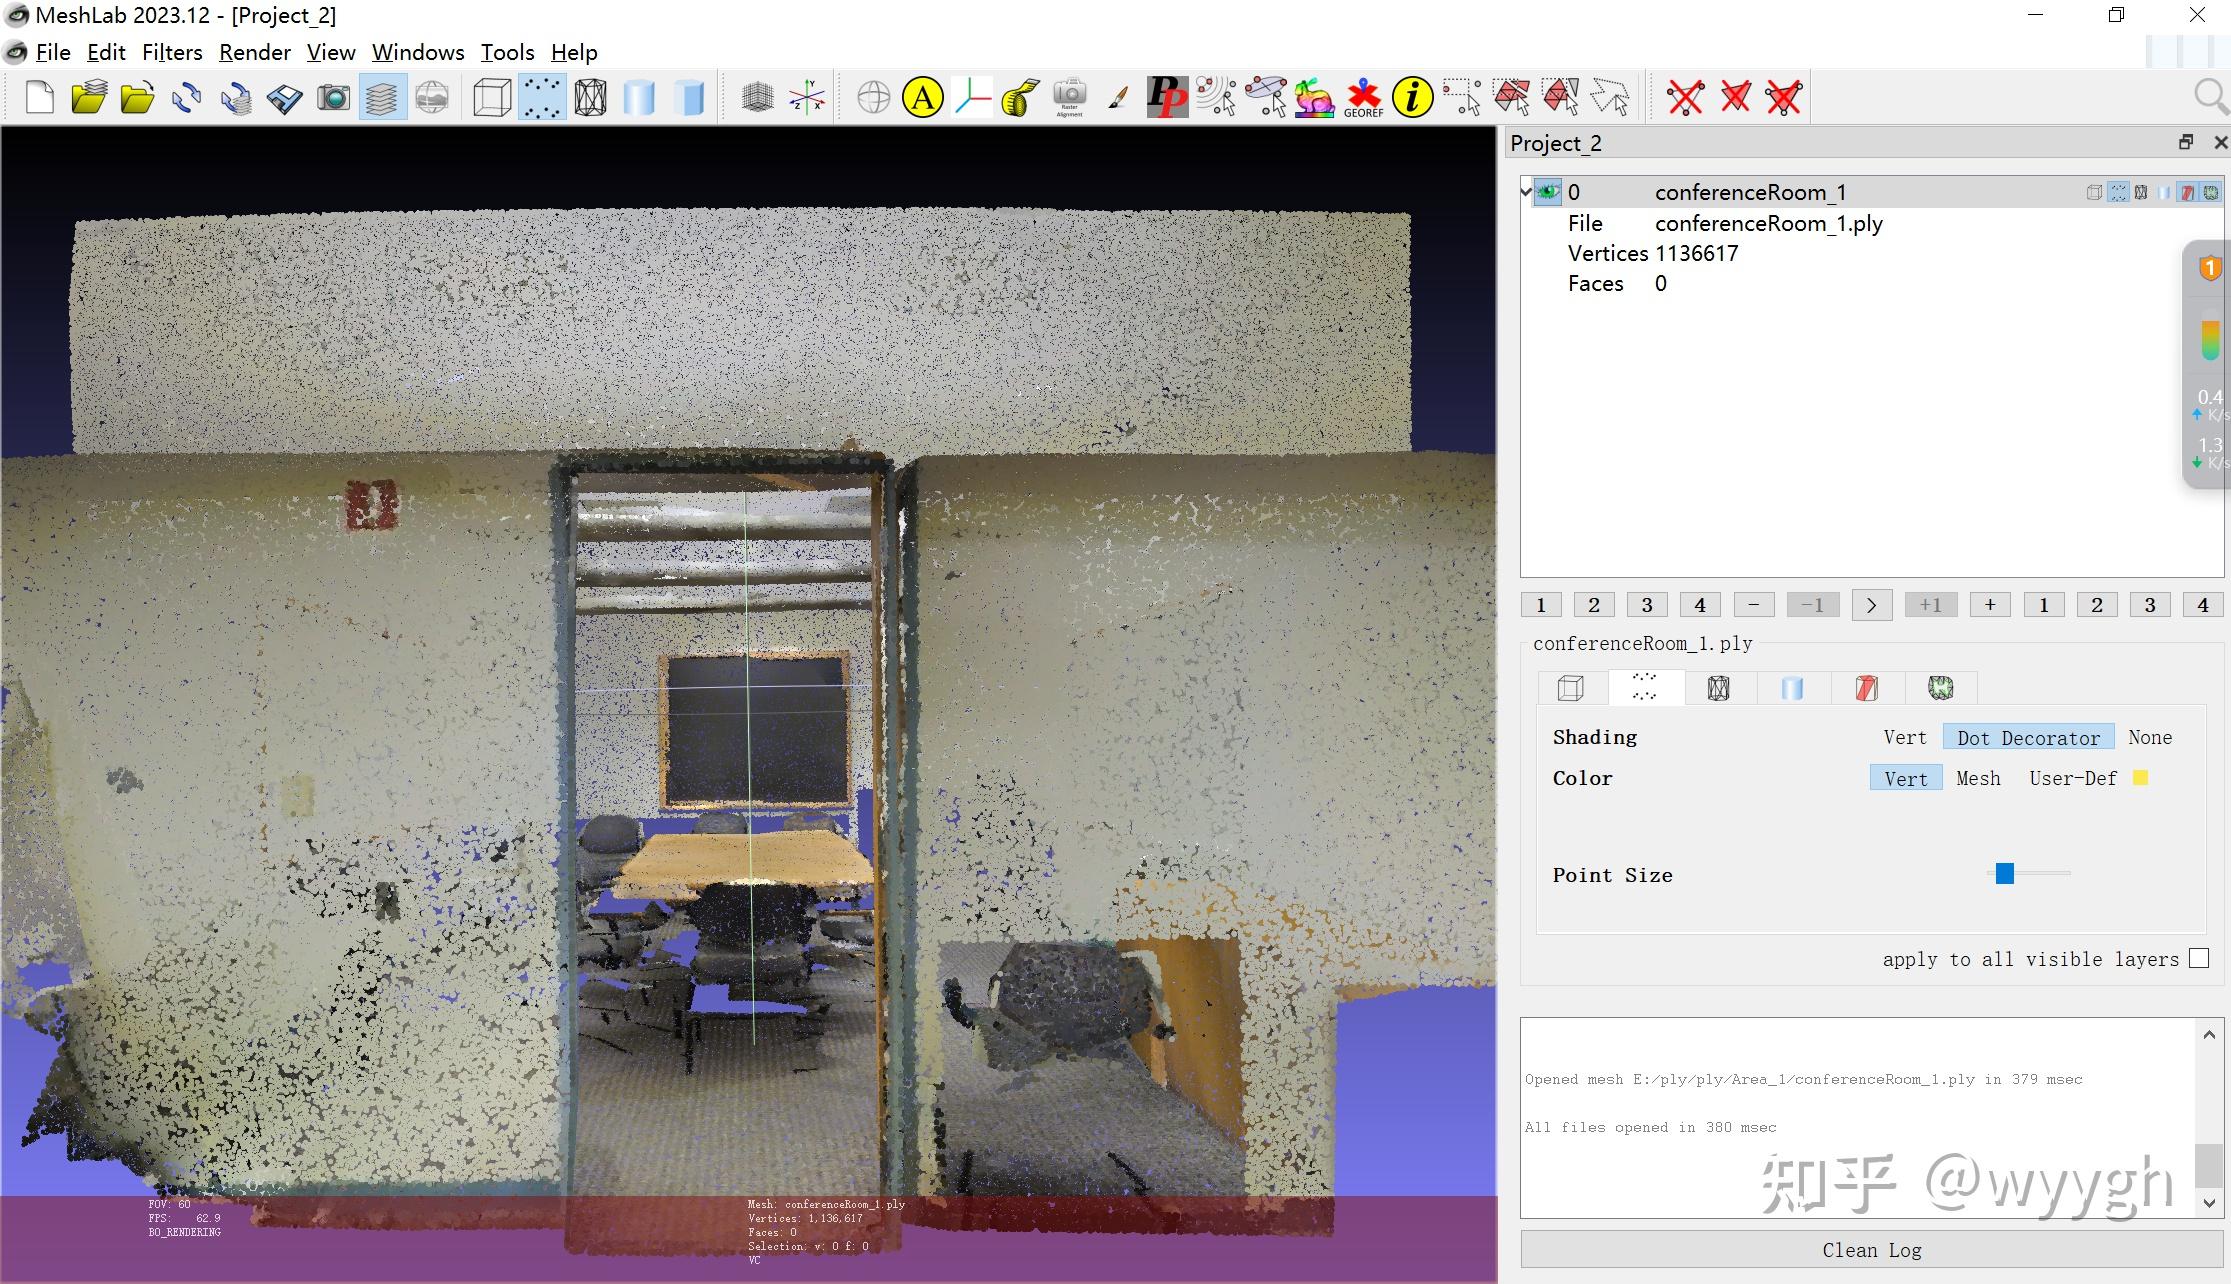
Task: Check apply to all visible layers
Action: pos(2199,959)
